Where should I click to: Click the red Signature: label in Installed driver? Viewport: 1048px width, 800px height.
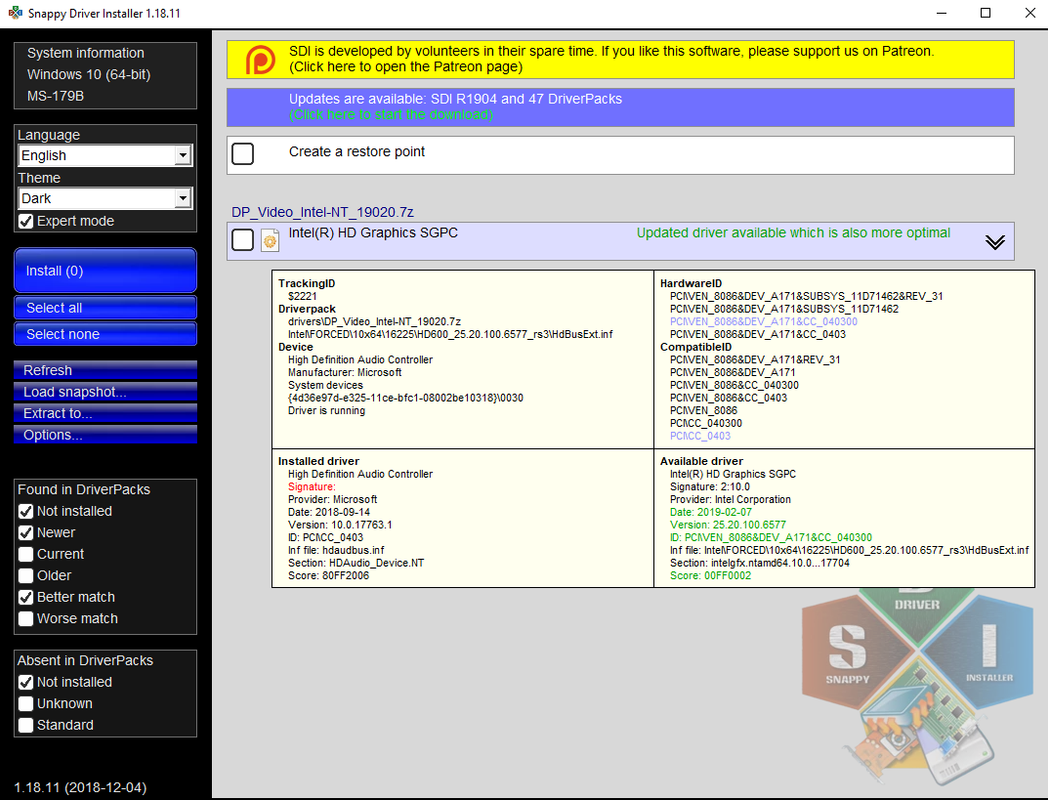311,487
